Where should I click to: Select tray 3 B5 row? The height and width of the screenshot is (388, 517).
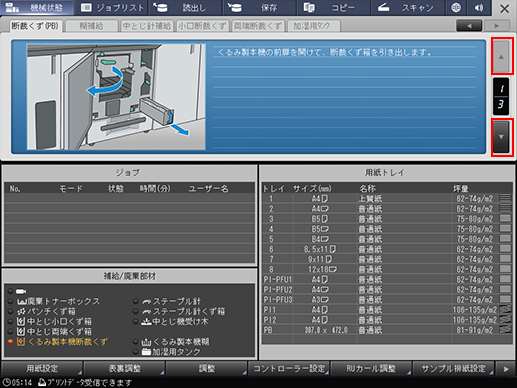pos(387,219)
